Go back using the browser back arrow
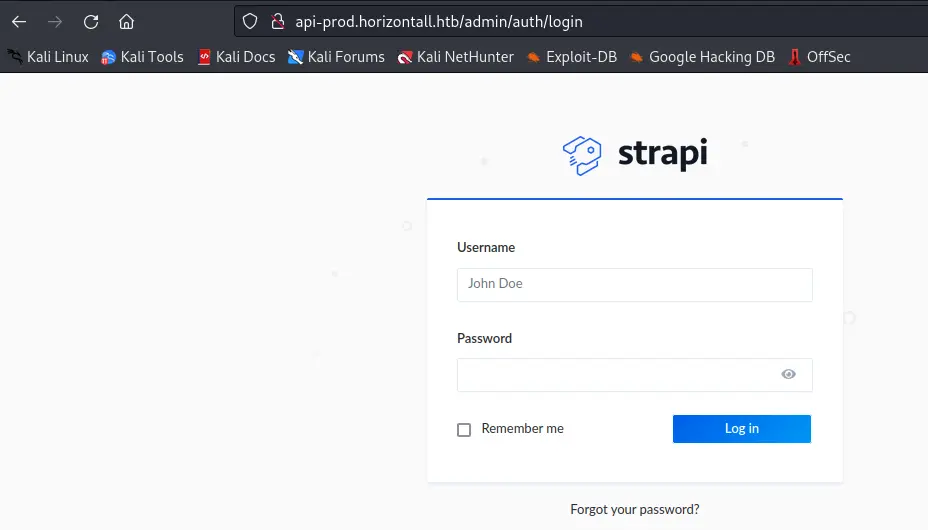This screenshot has width=928, height=530. pos(19,22)
